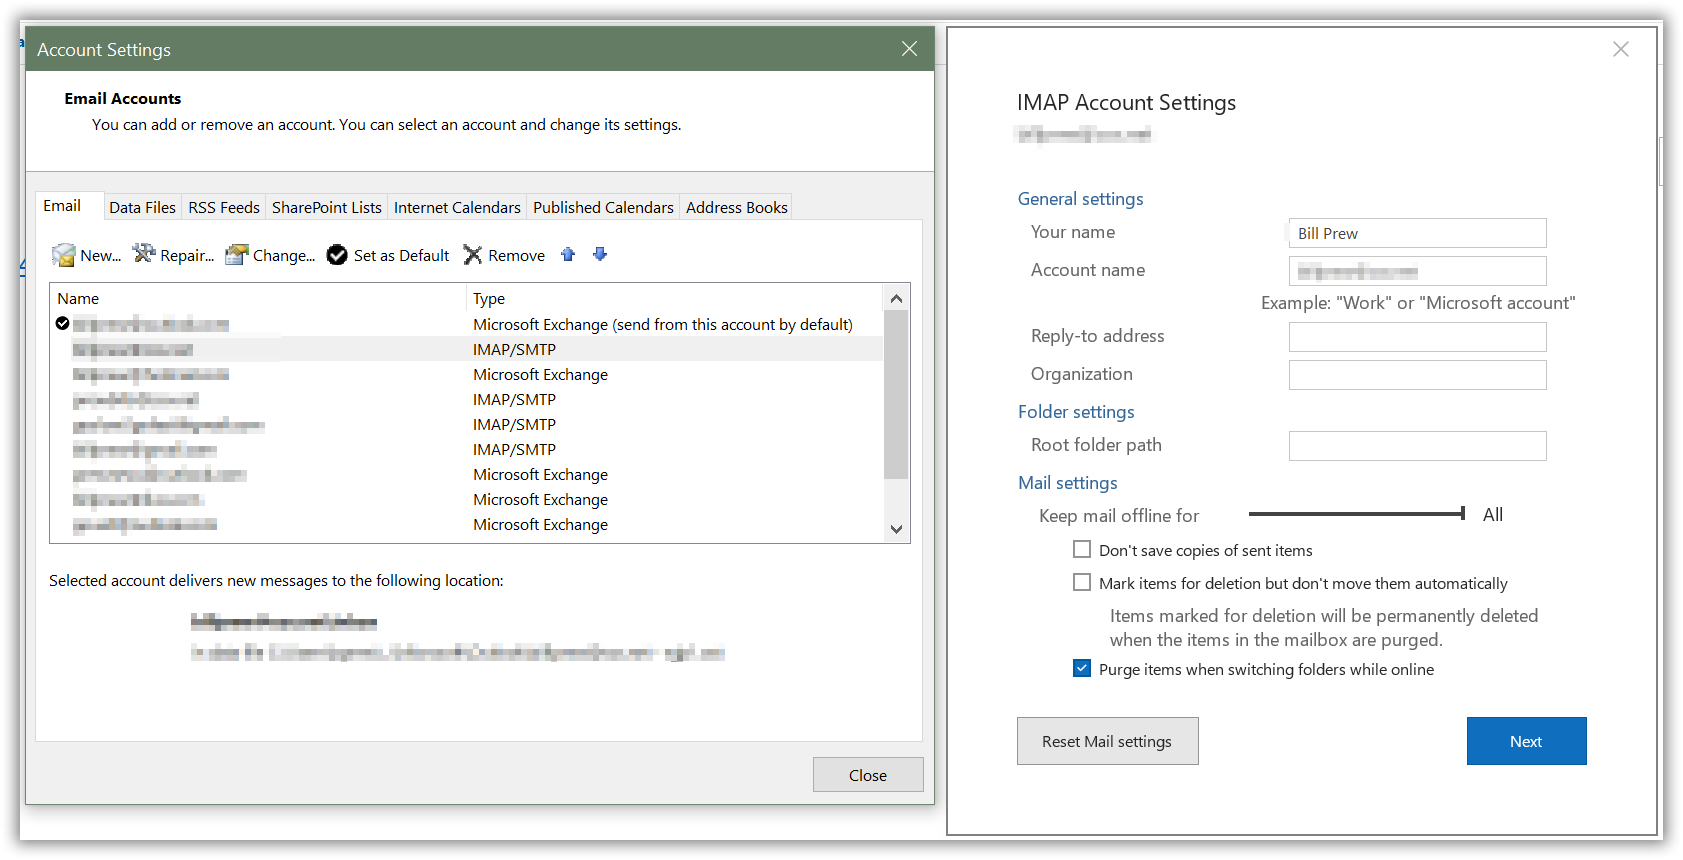
Task: Click the Keep mail offline slider handle
Action: click(x=1463, y=514)
